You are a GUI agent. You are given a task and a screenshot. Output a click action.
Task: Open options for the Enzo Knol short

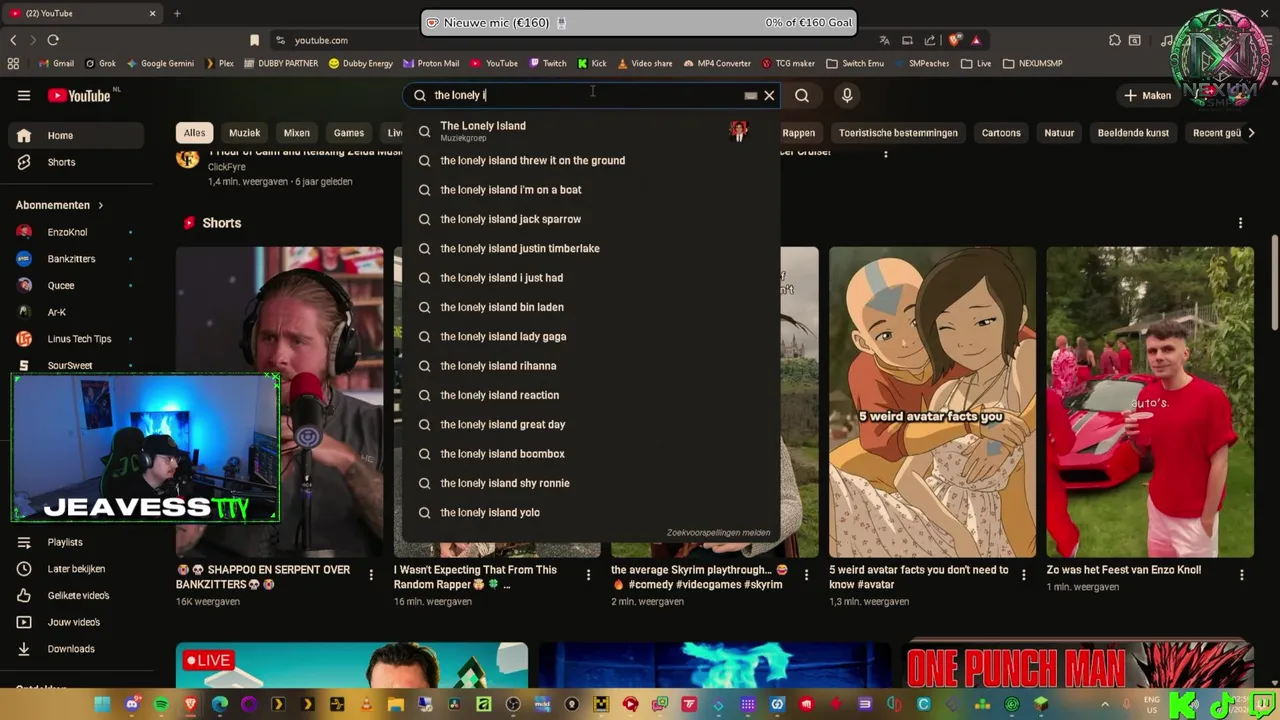tap(1242, 575)
